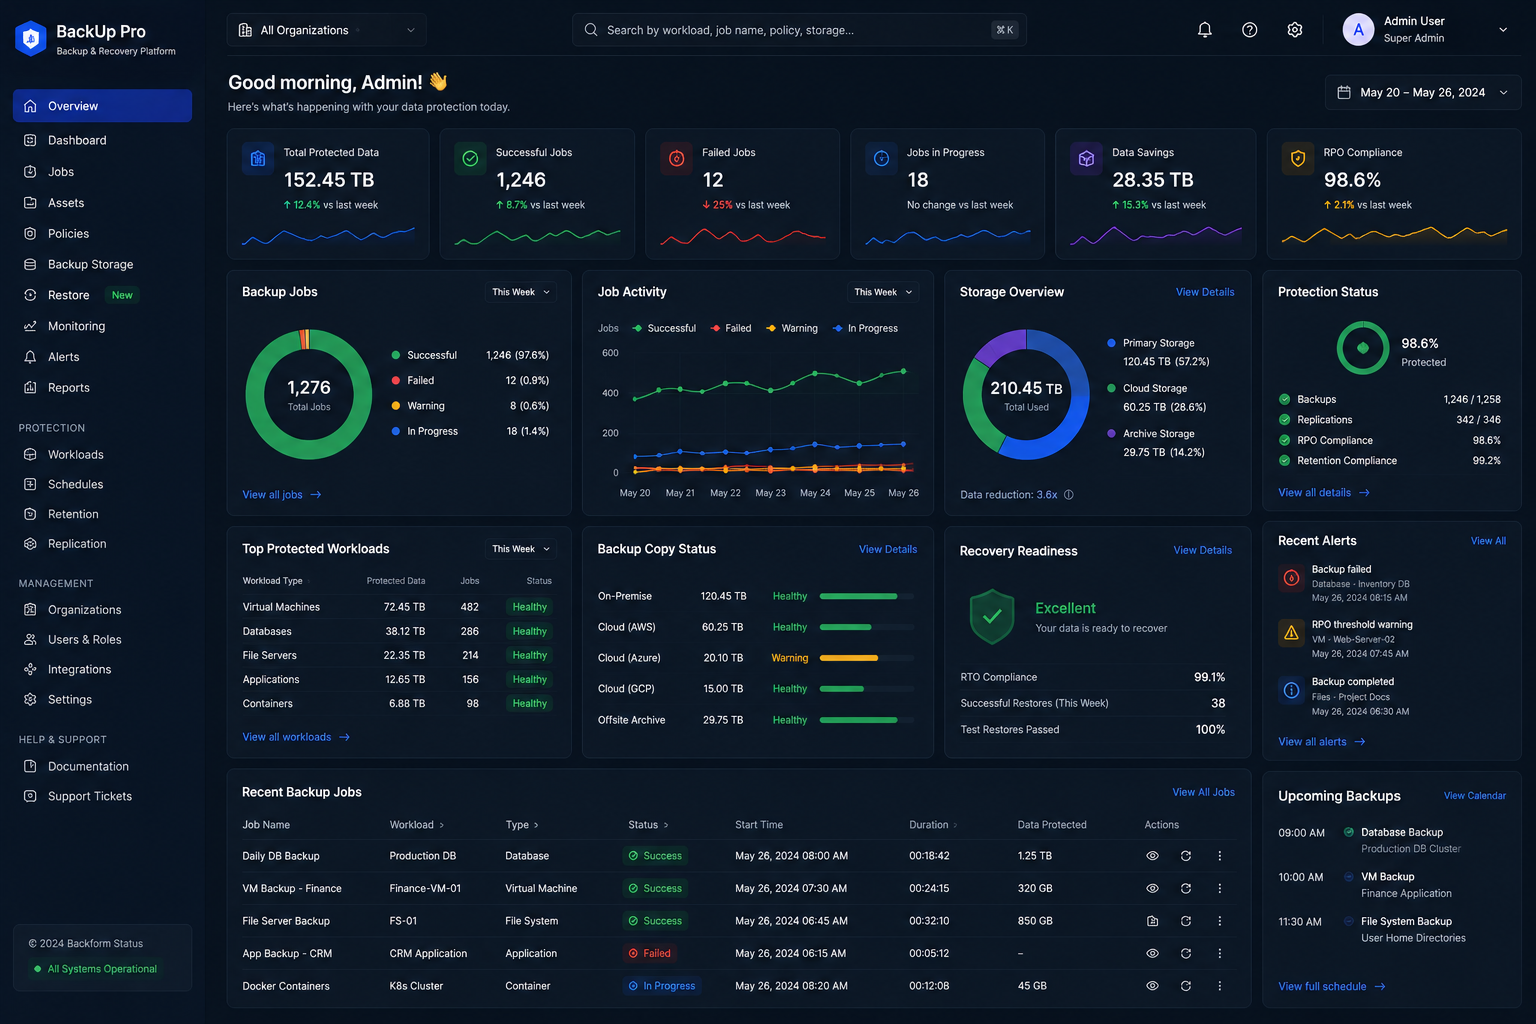Rerun the VM Backup - Finance job
This screenshot has width=1536, height=1024.
[1185, 888]
